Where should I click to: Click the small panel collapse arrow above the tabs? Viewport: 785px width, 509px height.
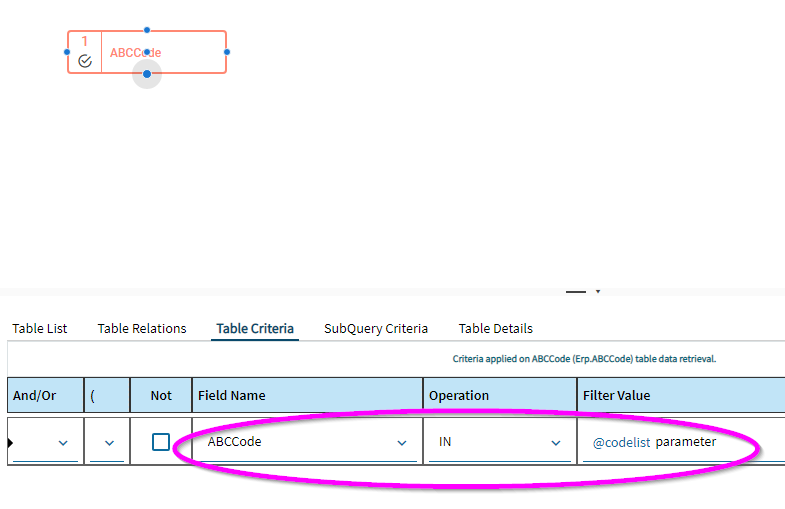tap(598, 292)
